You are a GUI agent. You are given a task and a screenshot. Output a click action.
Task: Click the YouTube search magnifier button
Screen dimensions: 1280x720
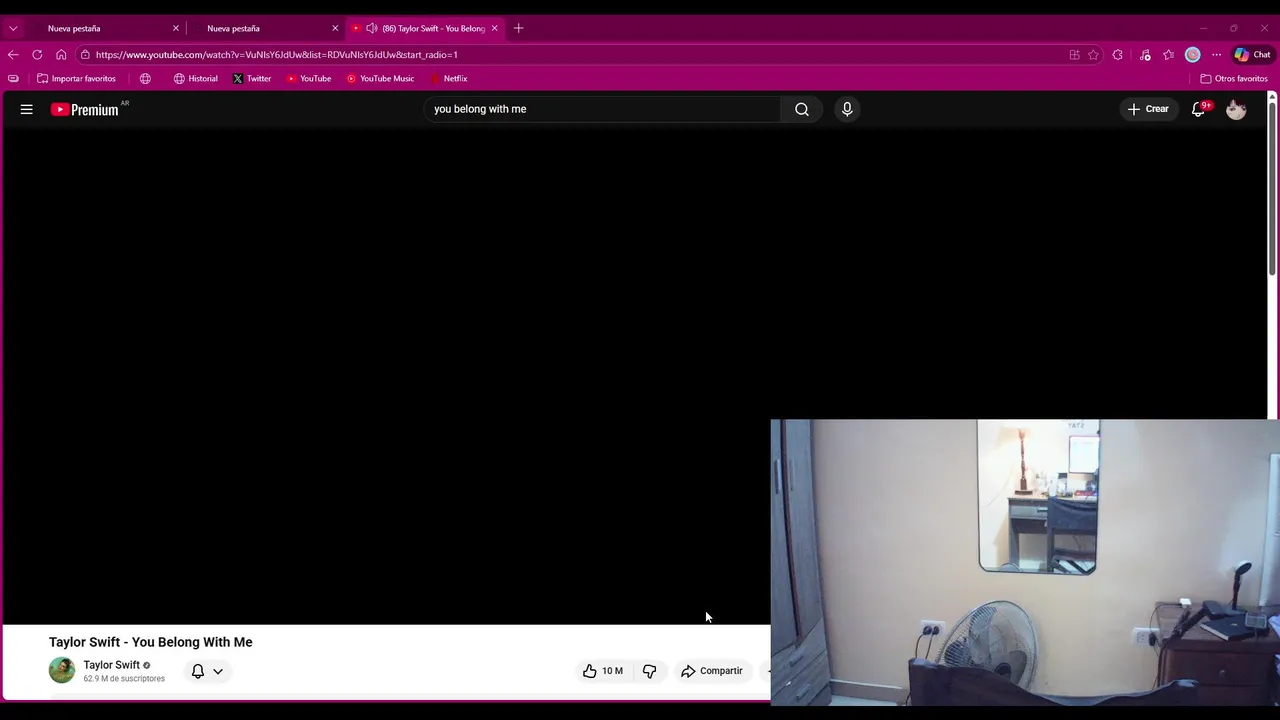tap(802, 109)
